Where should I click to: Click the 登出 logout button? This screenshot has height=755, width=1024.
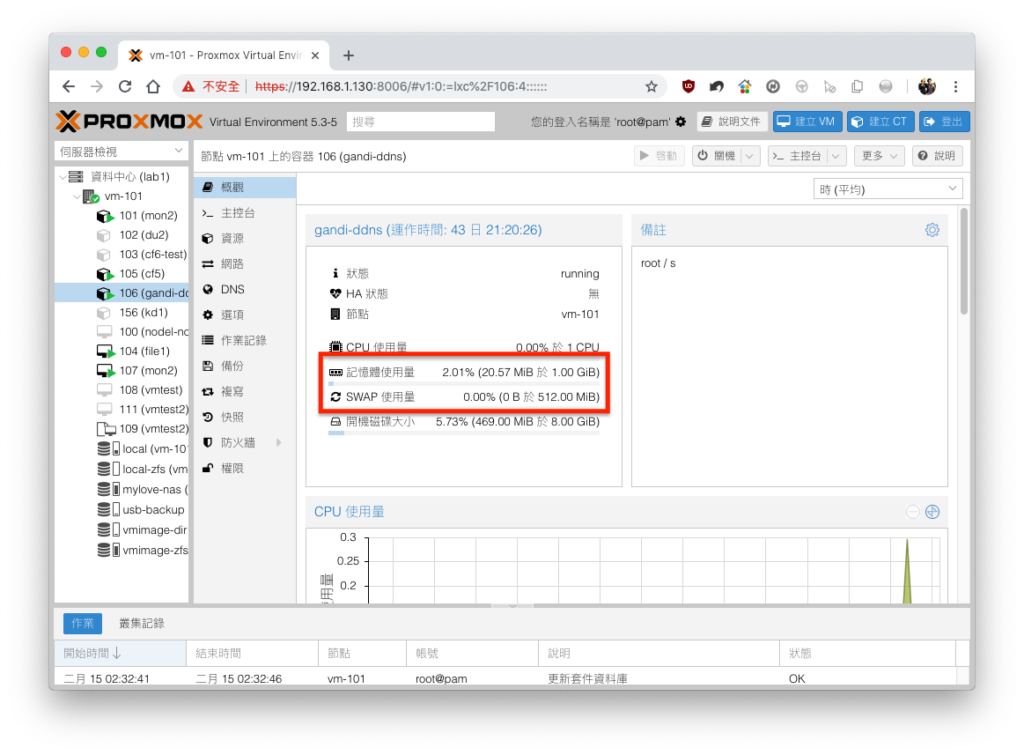tap(944, 121)
